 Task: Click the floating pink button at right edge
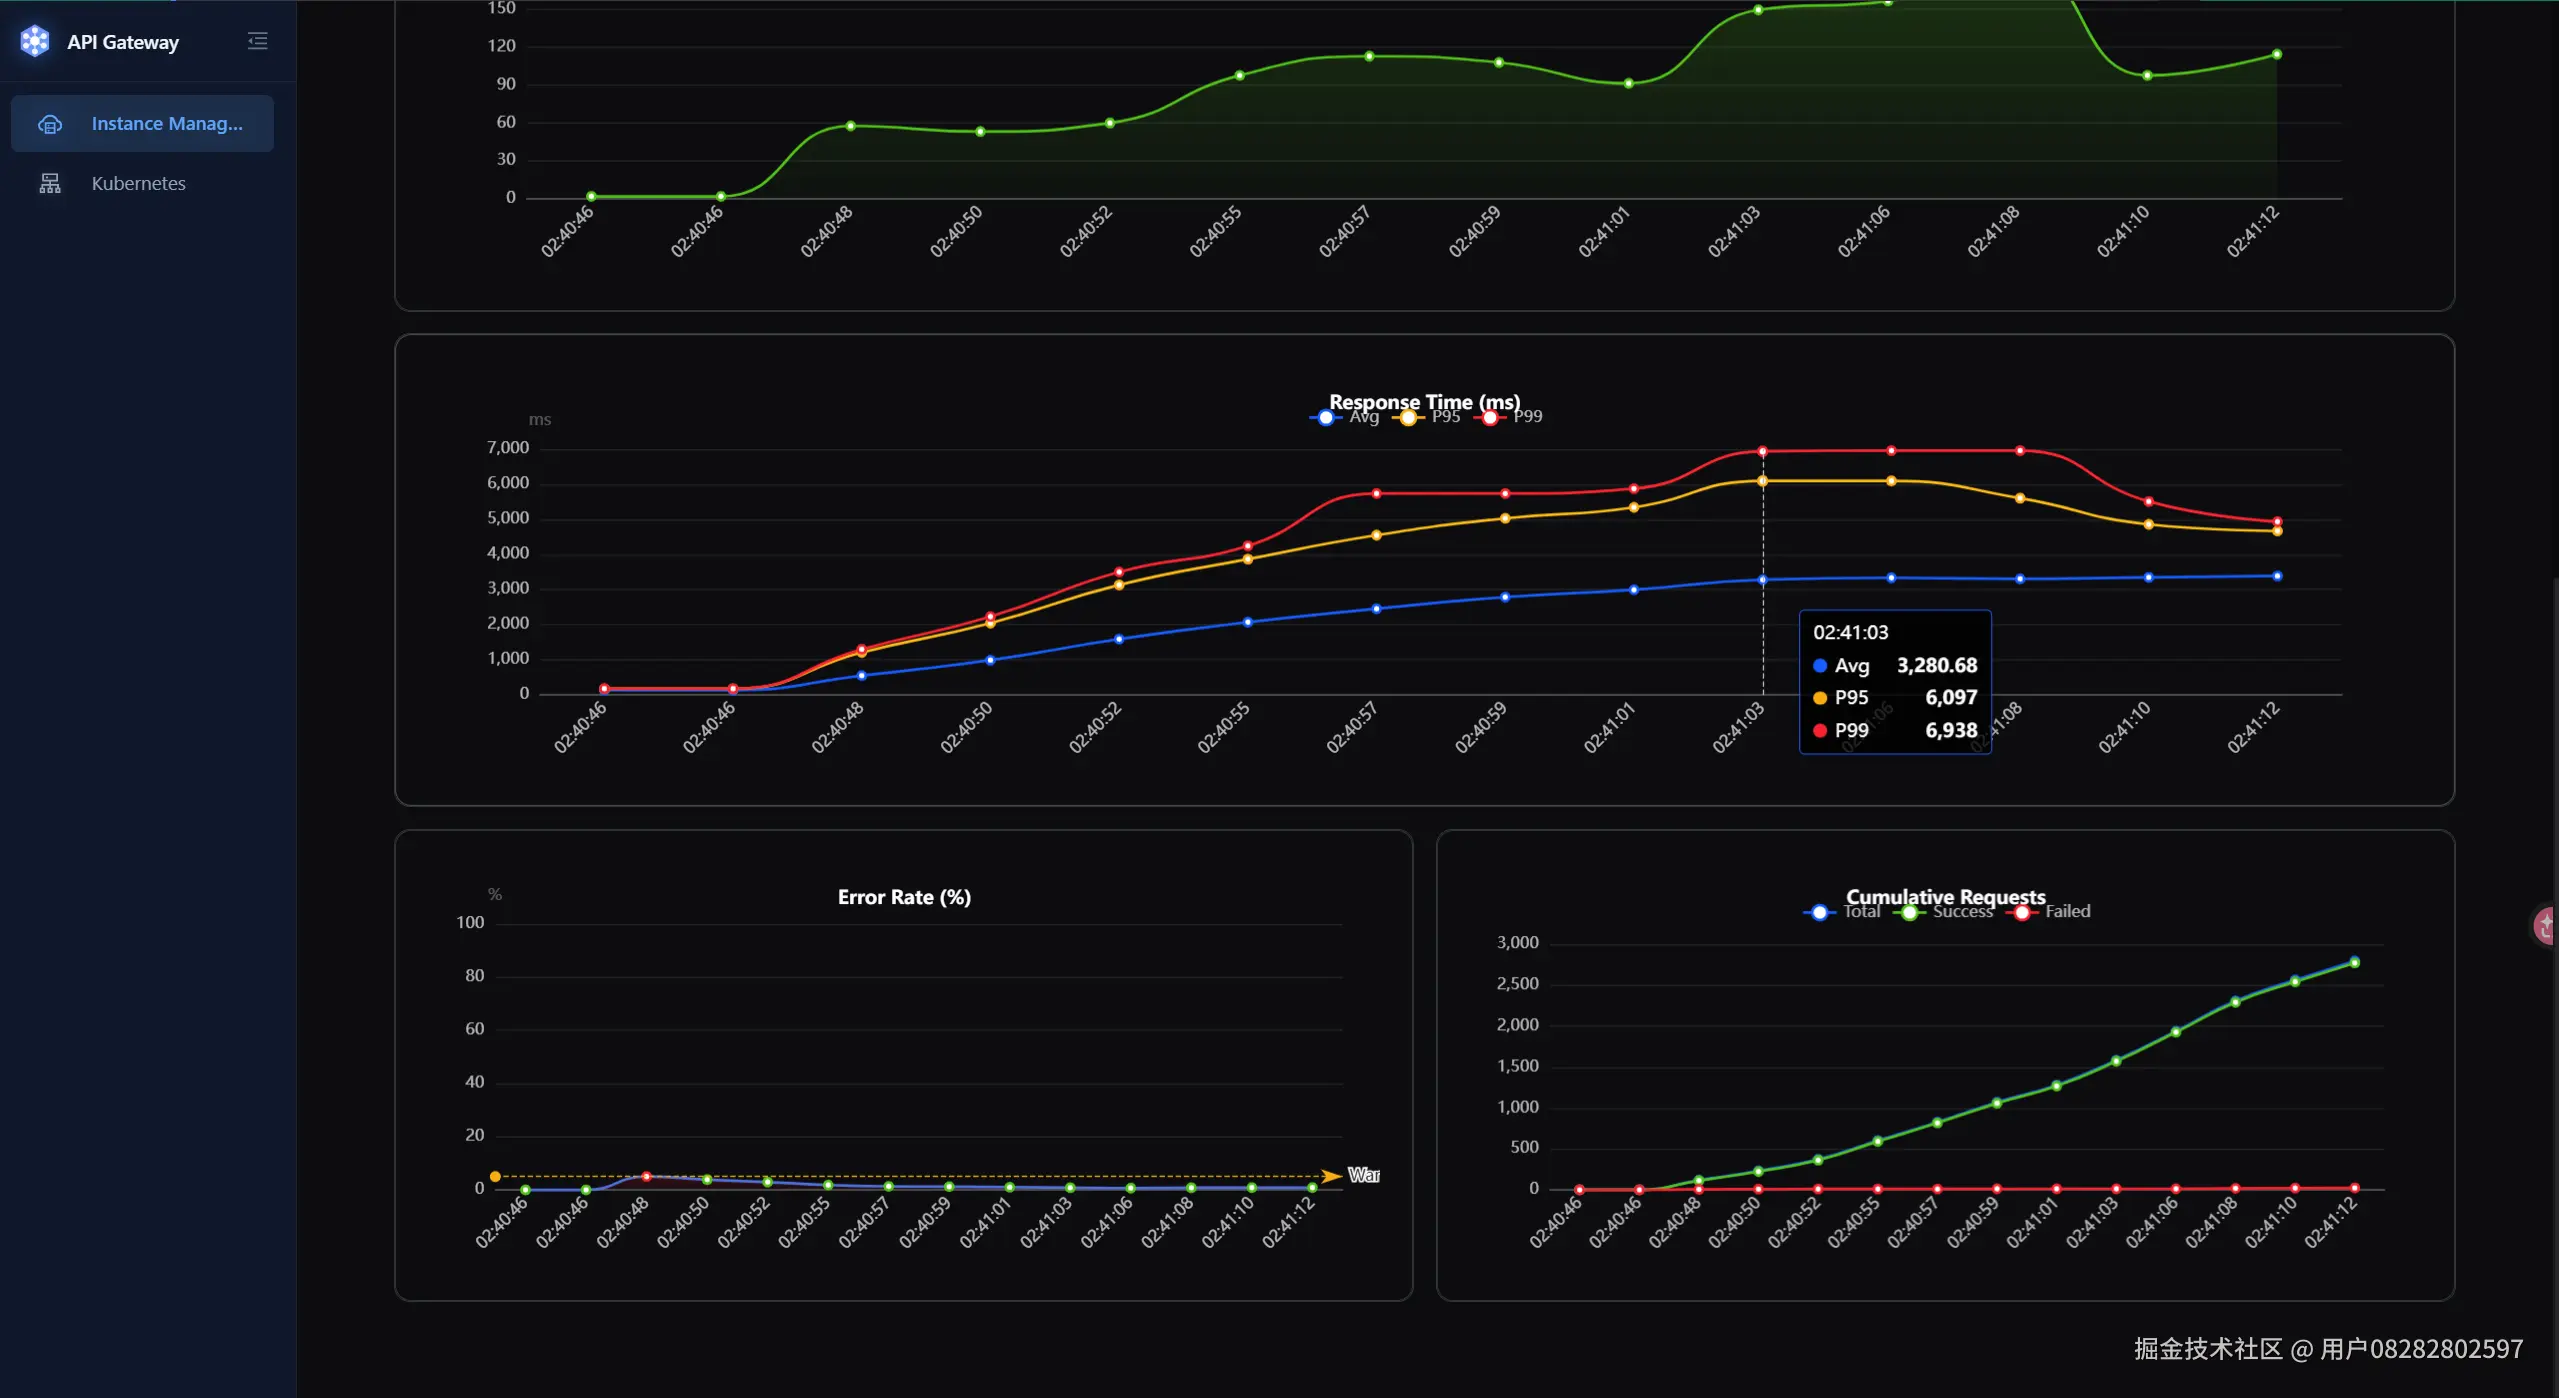click(2546, 926)
